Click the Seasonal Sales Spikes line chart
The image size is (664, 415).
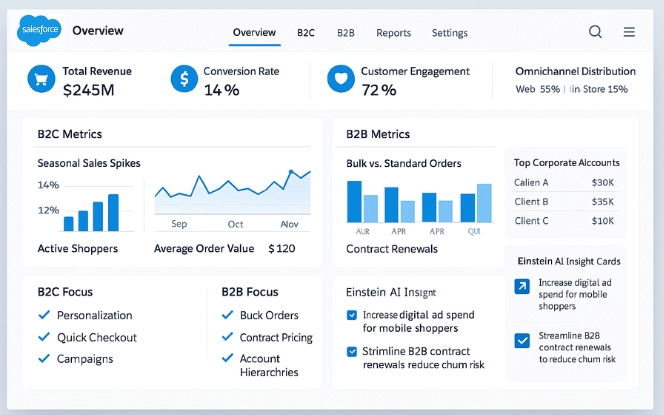pyautogui.click(x=230, y=193)
